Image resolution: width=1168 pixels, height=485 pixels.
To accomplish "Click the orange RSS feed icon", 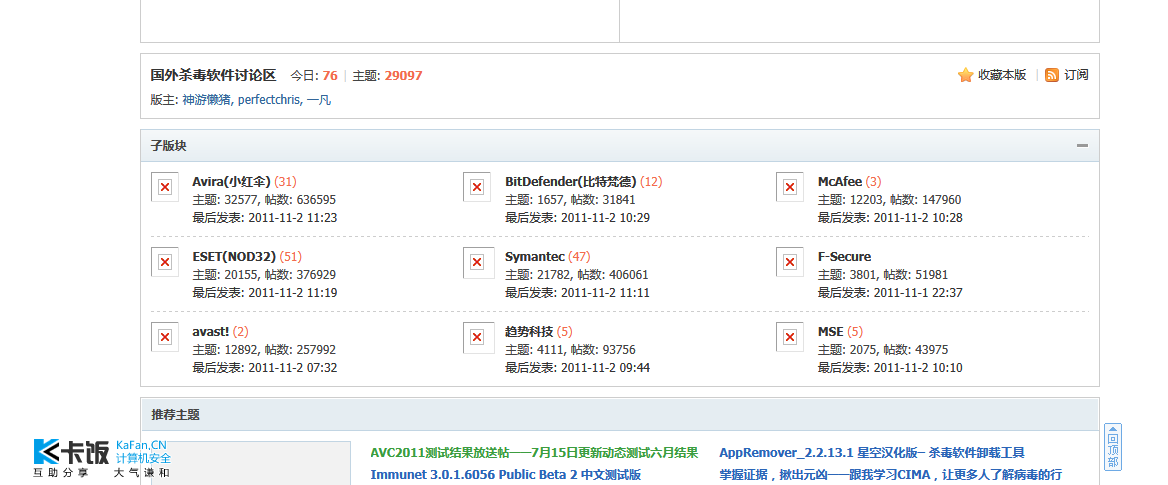I will (1052, 75).
